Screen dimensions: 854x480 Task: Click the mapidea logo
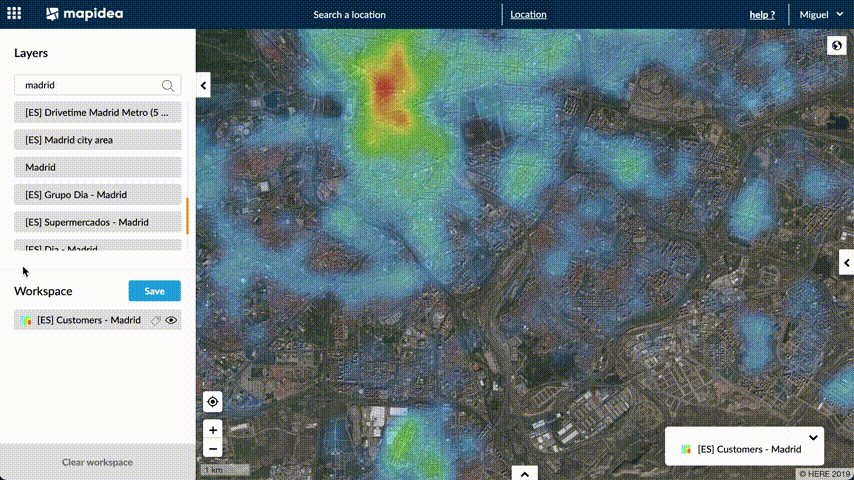click(84, 14)
